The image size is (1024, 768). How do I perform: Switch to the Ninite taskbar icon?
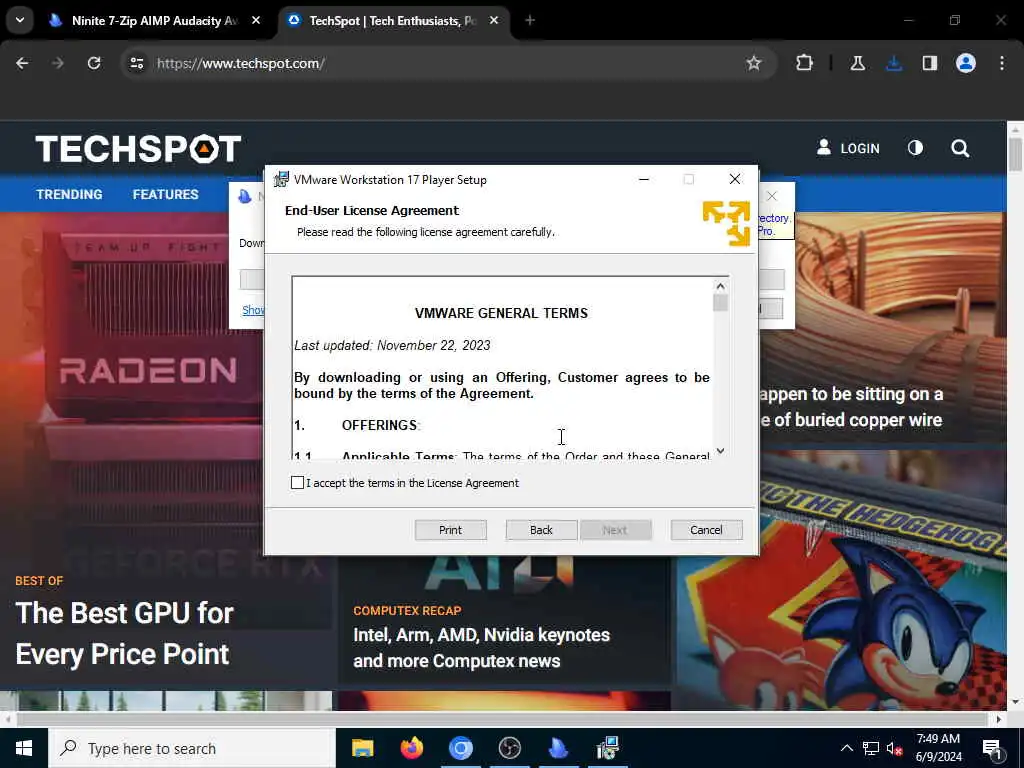click(x=558, y=748)
